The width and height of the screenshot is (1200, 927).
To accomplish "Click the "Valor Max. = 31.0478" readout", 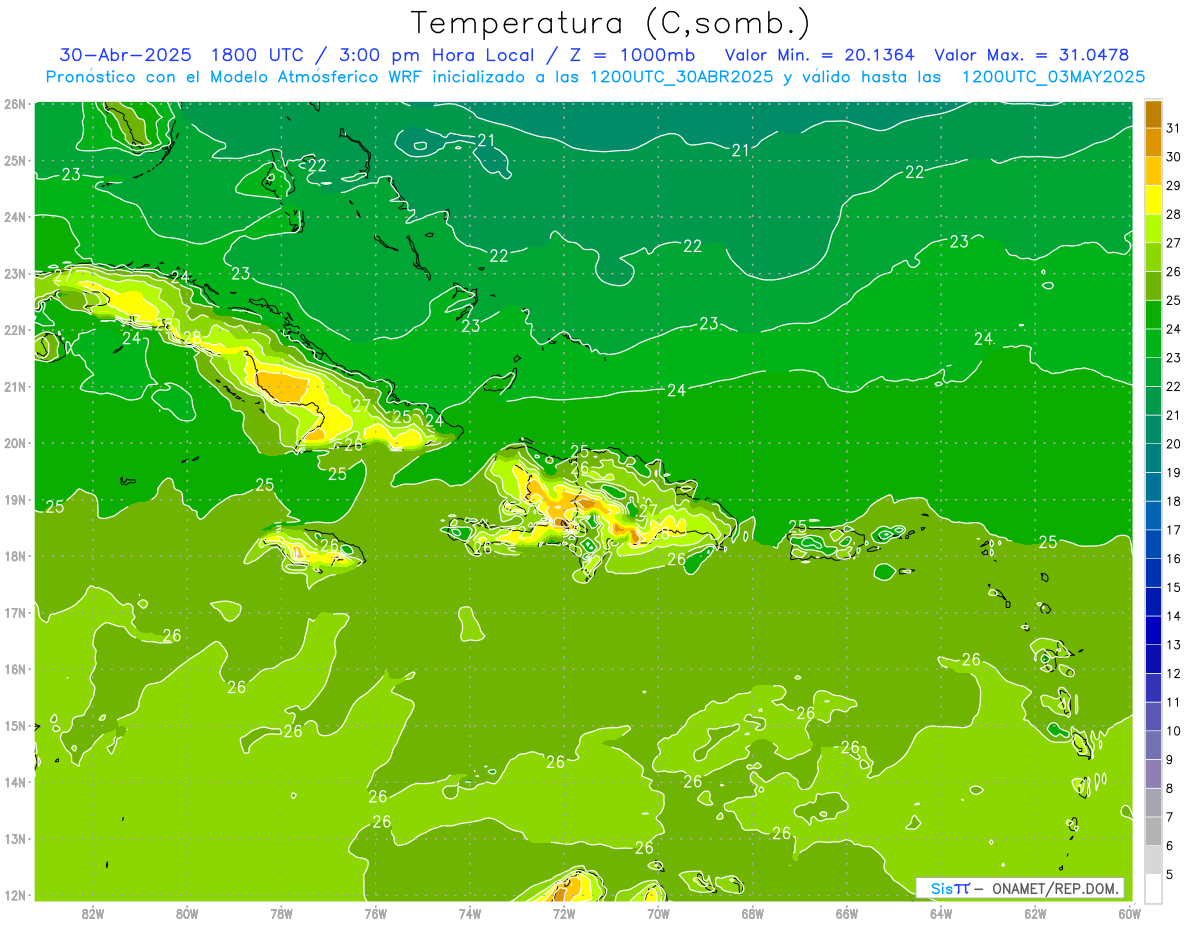I will pos(1032,55).
